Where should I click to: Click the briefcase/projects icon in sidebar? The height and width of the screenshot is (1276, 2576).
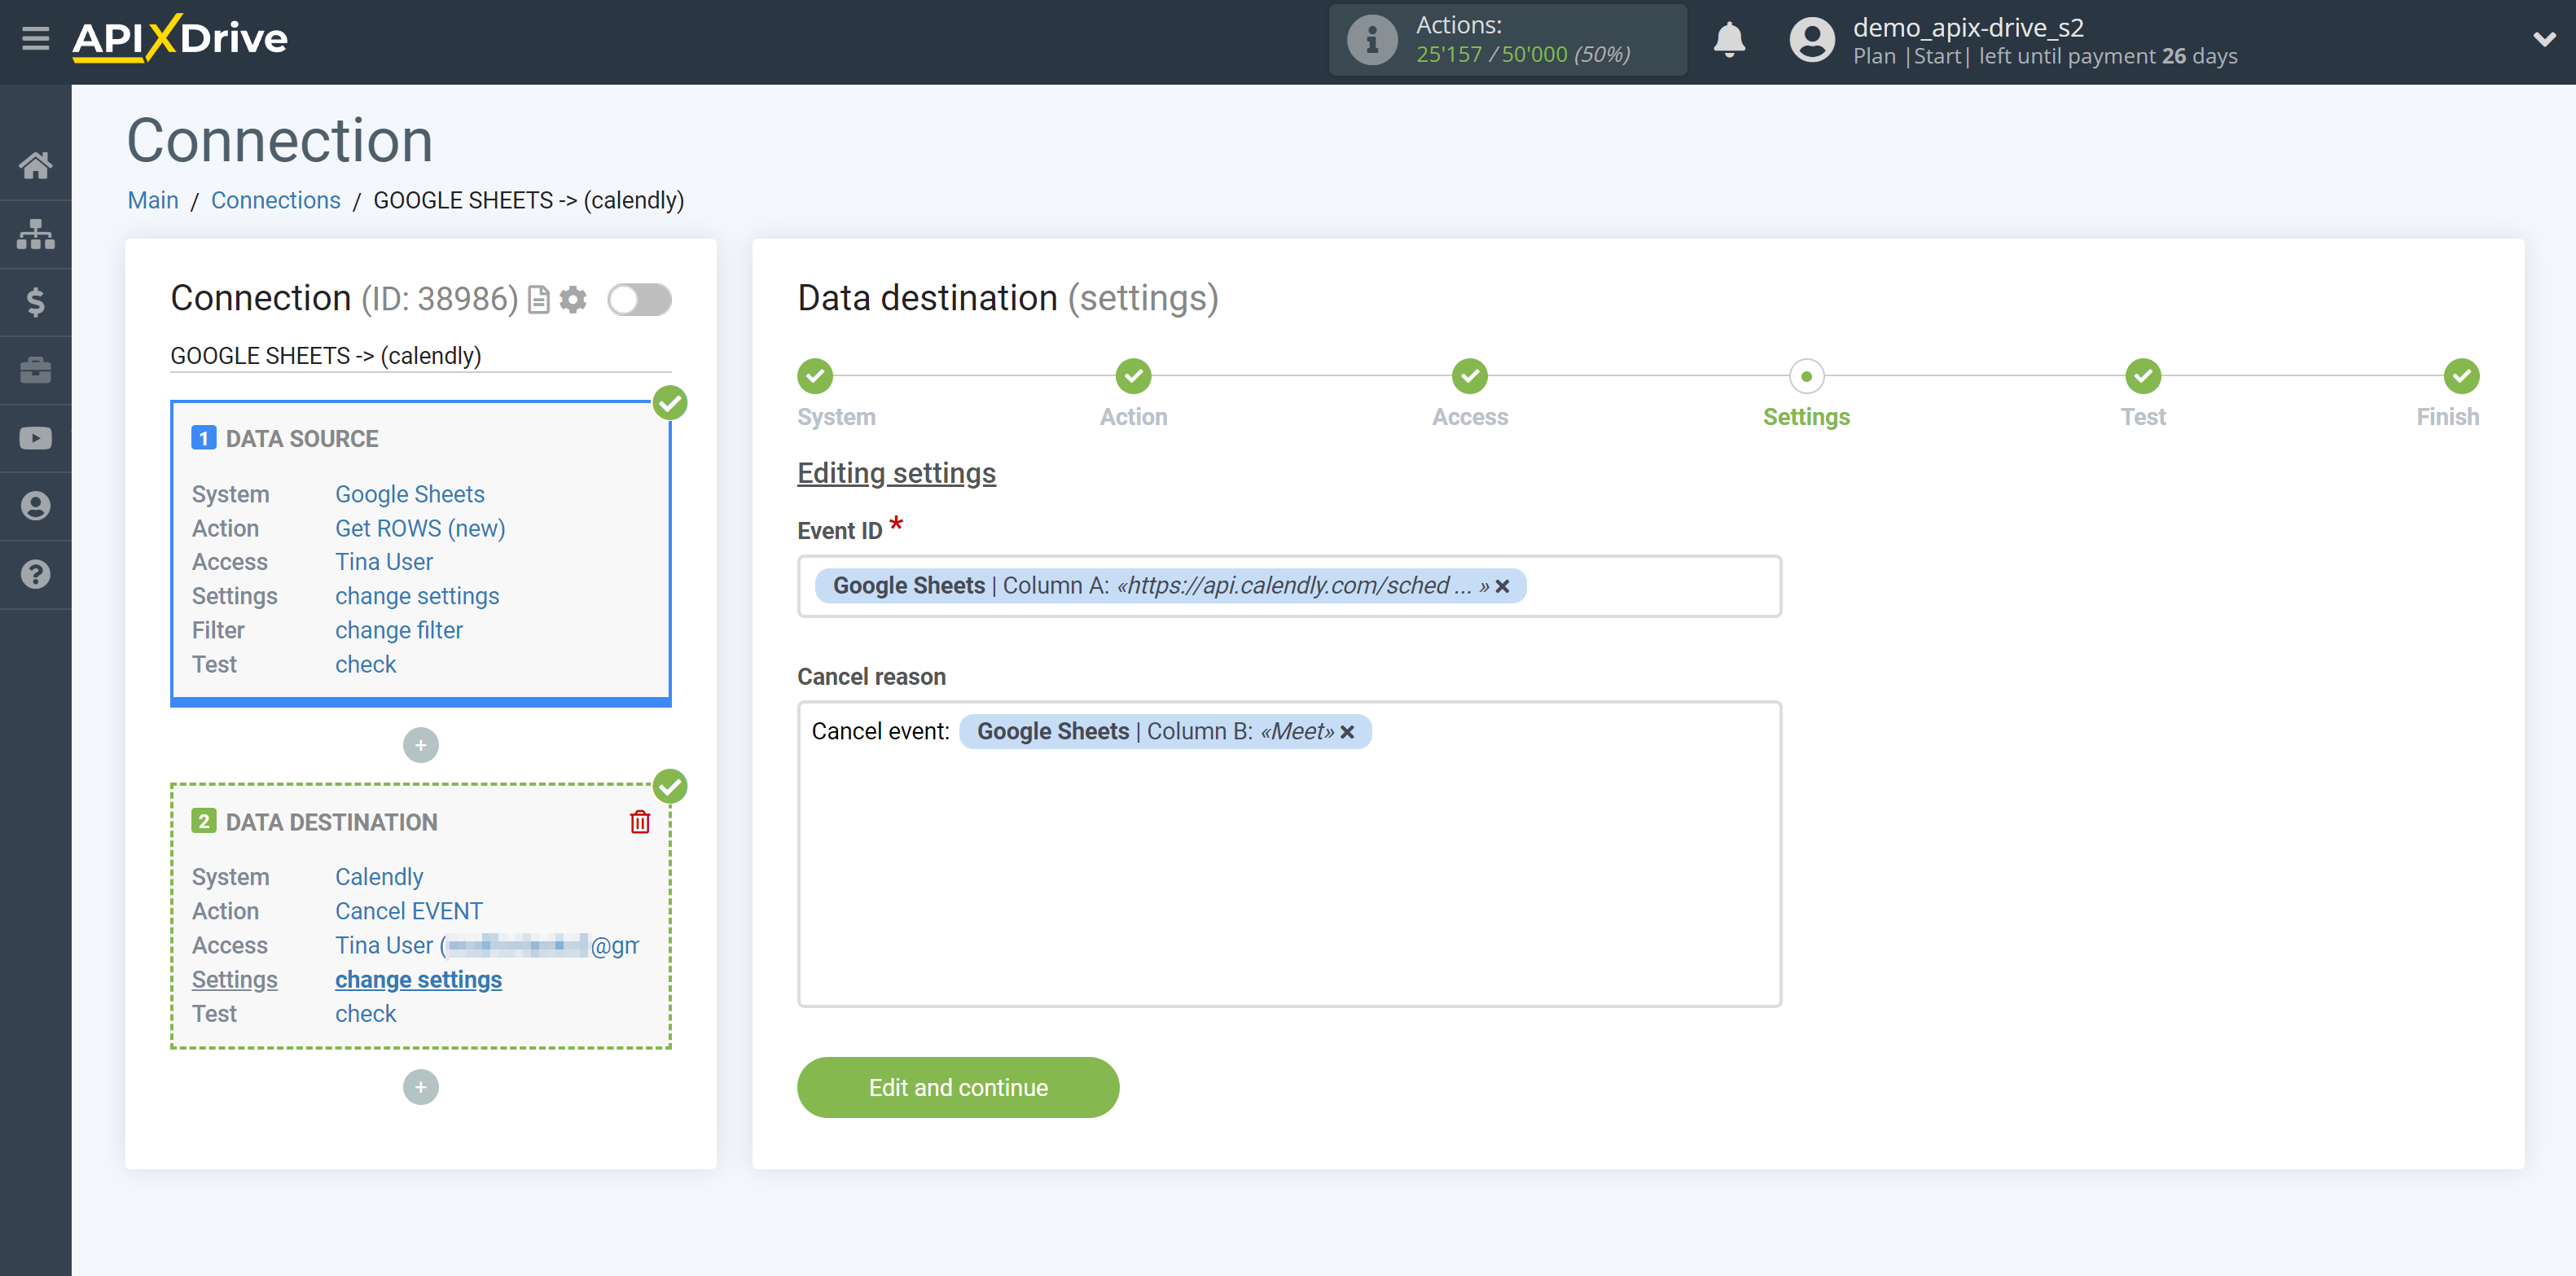click(x=36, y=370)
